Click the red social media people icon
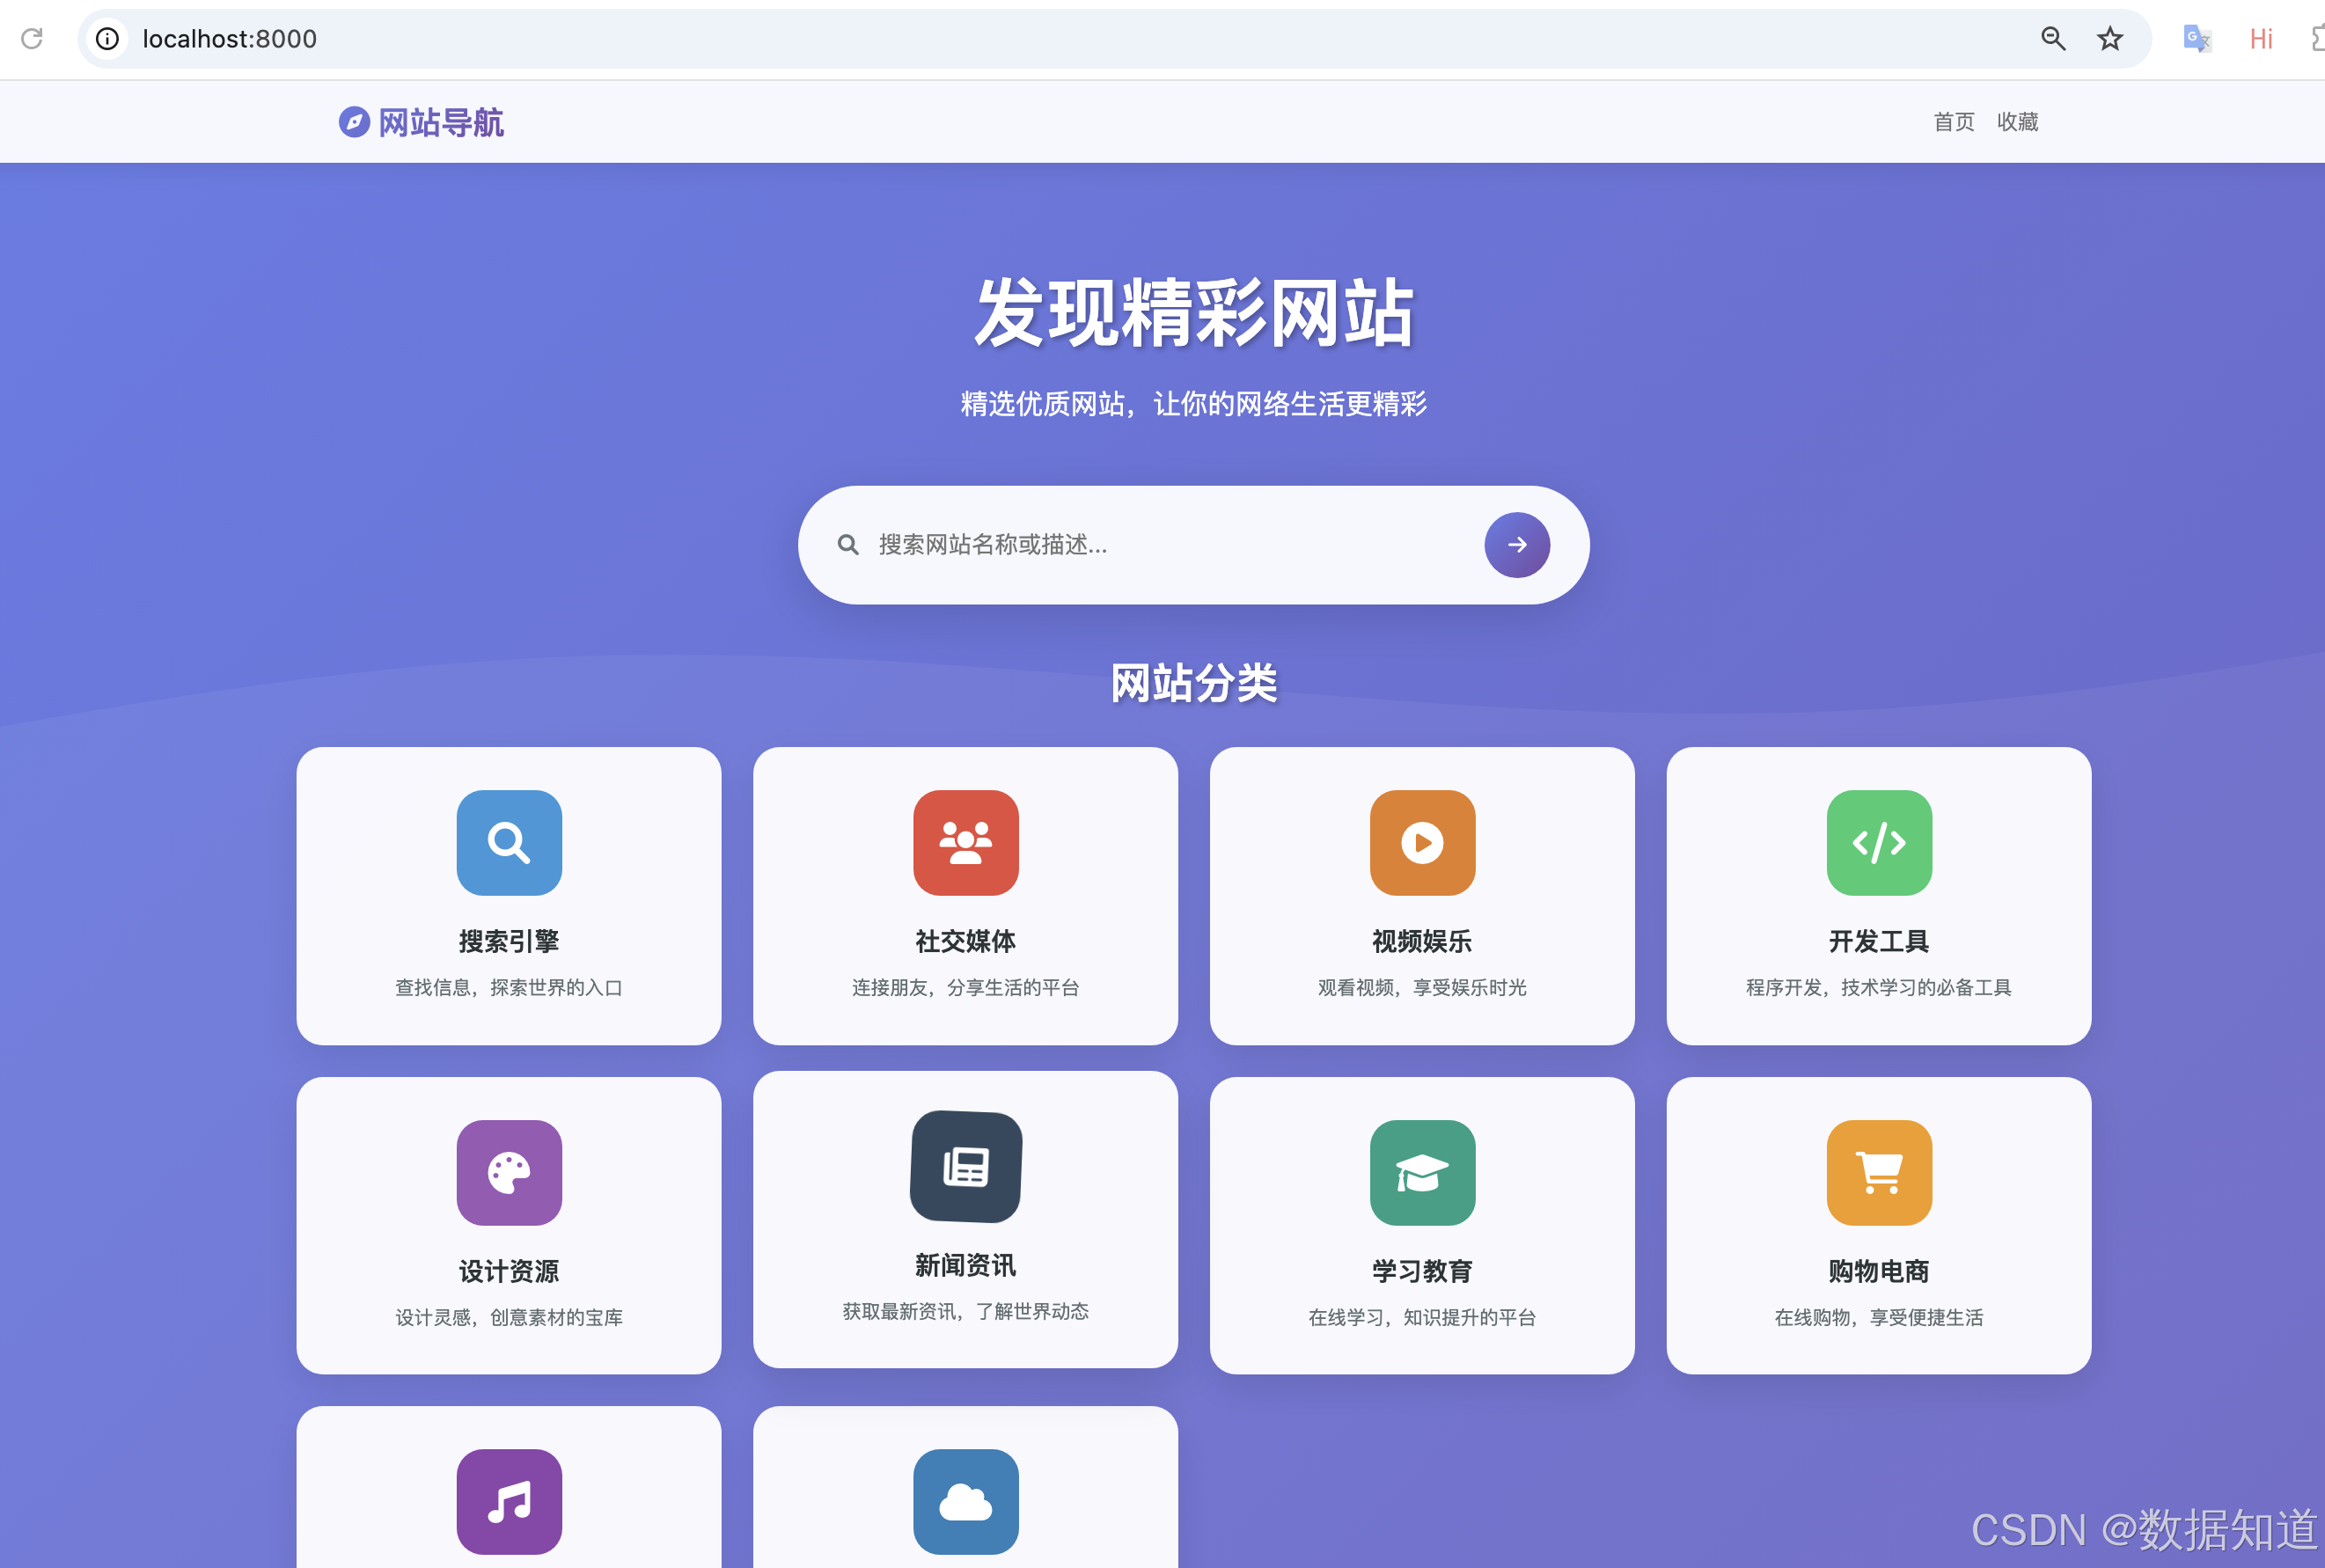 (965, 843)
